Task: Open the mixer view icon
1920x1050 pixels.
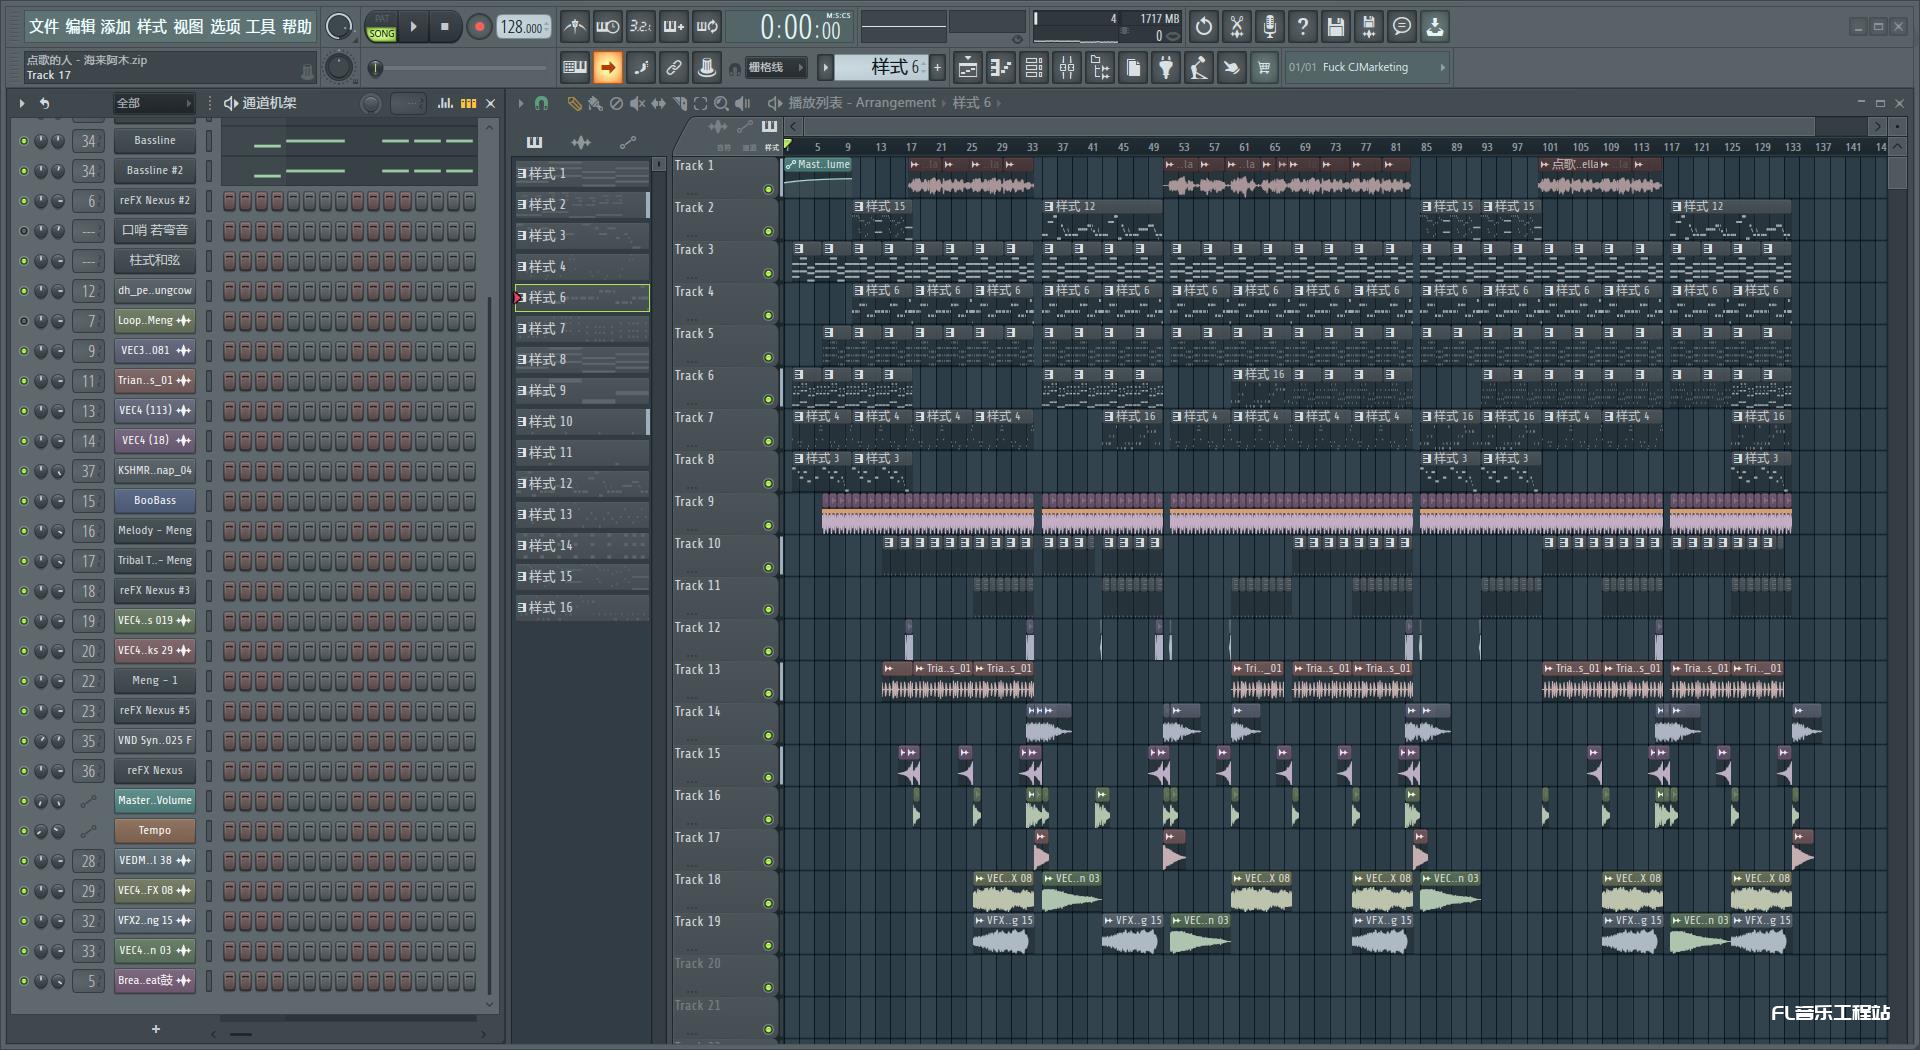Action: coord(1067,68)
